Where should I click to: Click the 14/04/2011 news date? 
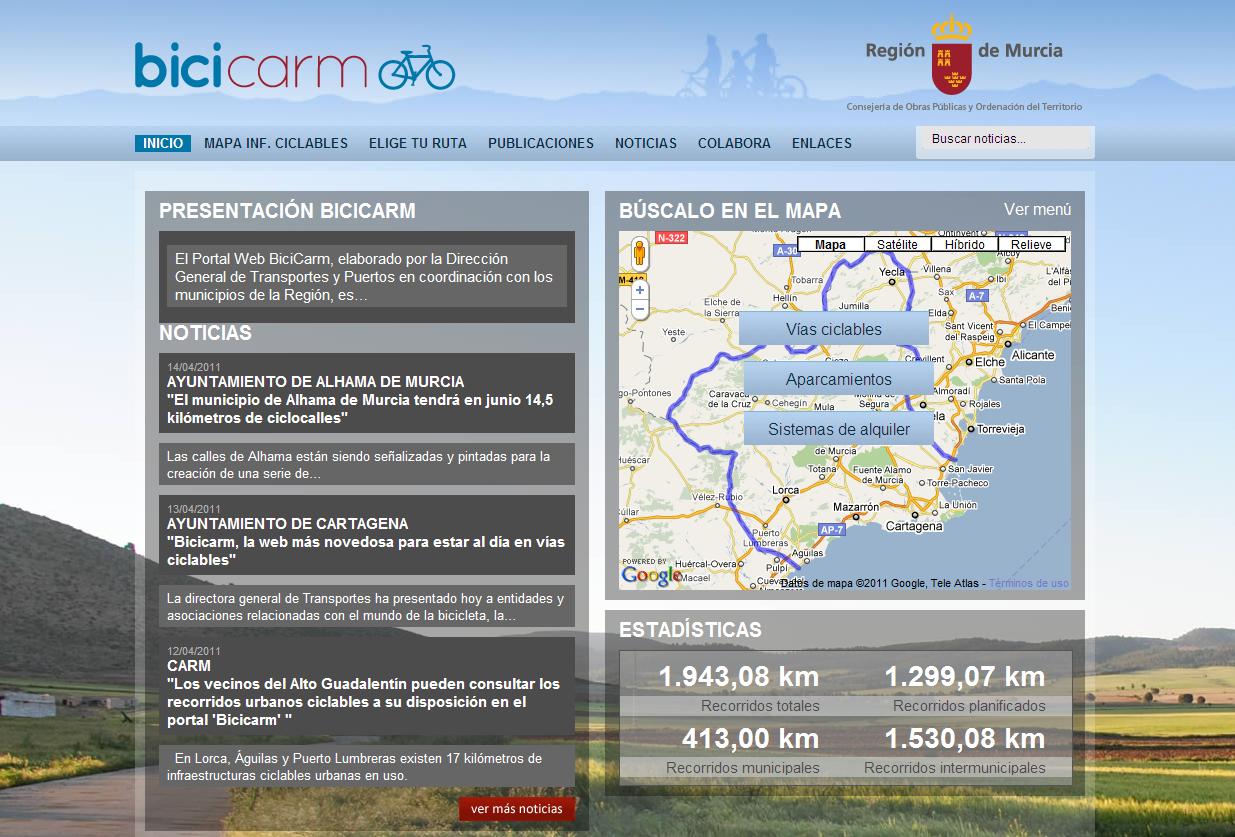(x=192, y=367)
